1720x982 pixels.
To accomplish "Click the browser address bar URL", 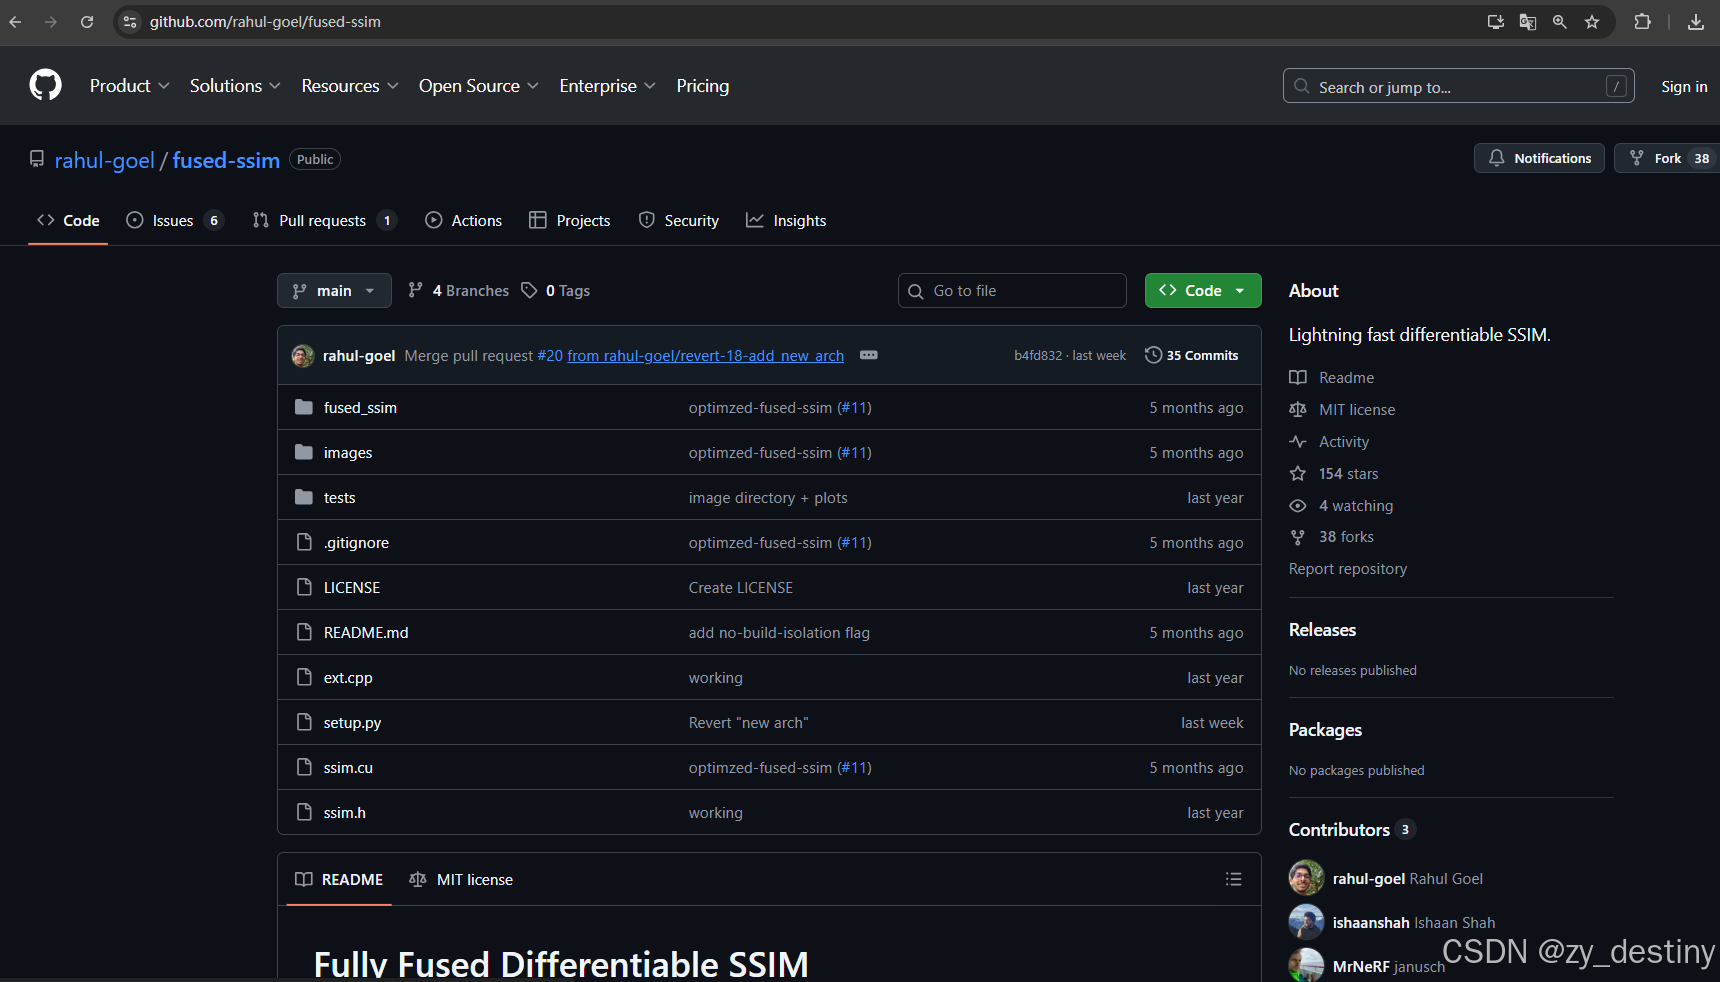I will tap(265, 21).
